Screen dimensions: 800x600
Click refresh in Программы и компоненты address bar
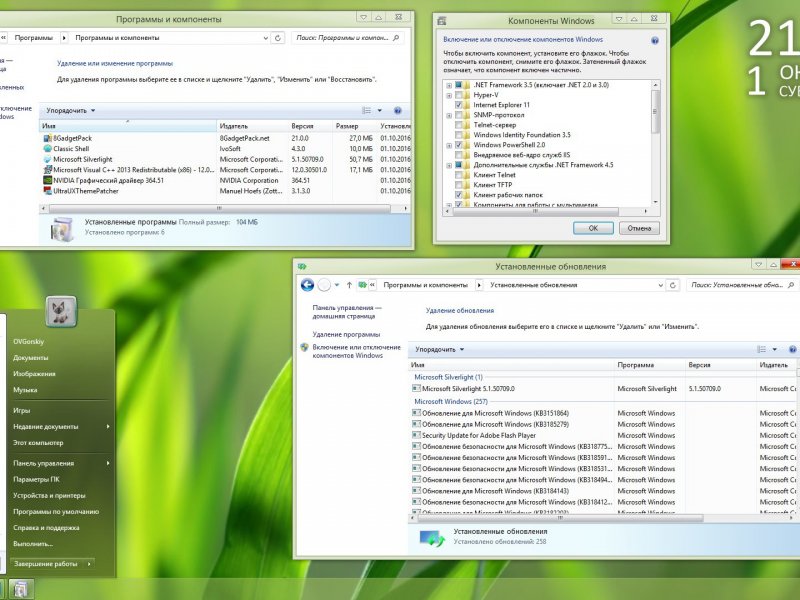tap(278, 38)
